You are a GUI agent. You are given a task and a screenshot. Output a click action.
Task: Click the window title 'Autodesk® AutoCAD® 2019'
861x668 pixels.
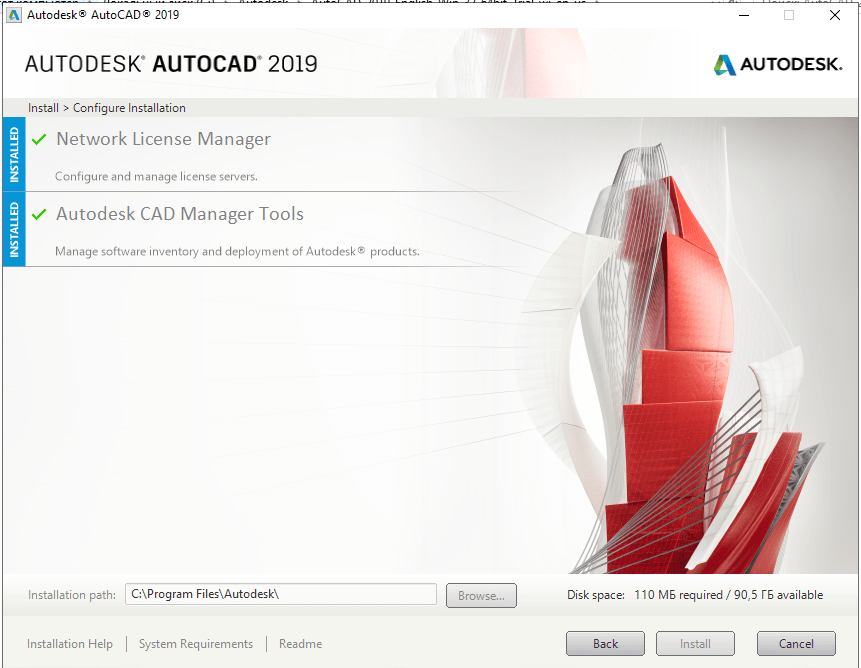103,15
